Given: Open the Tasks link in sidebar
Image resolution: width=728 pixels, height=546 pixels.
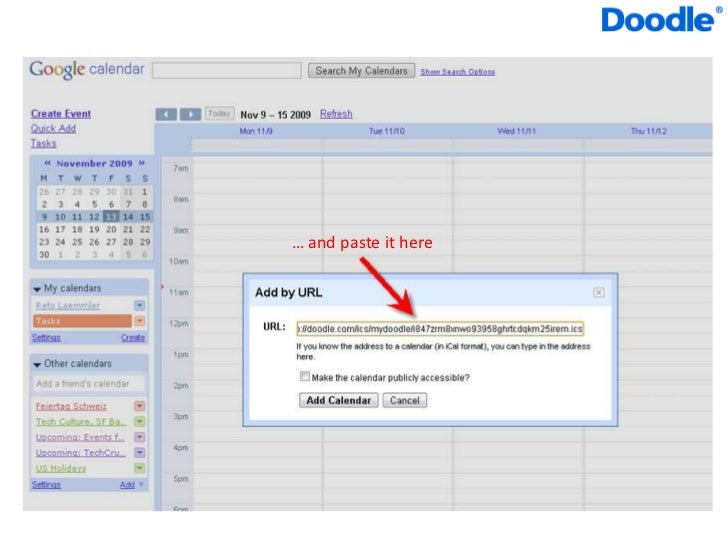Looking at the screenshot, I should click(x=44, y=143).
